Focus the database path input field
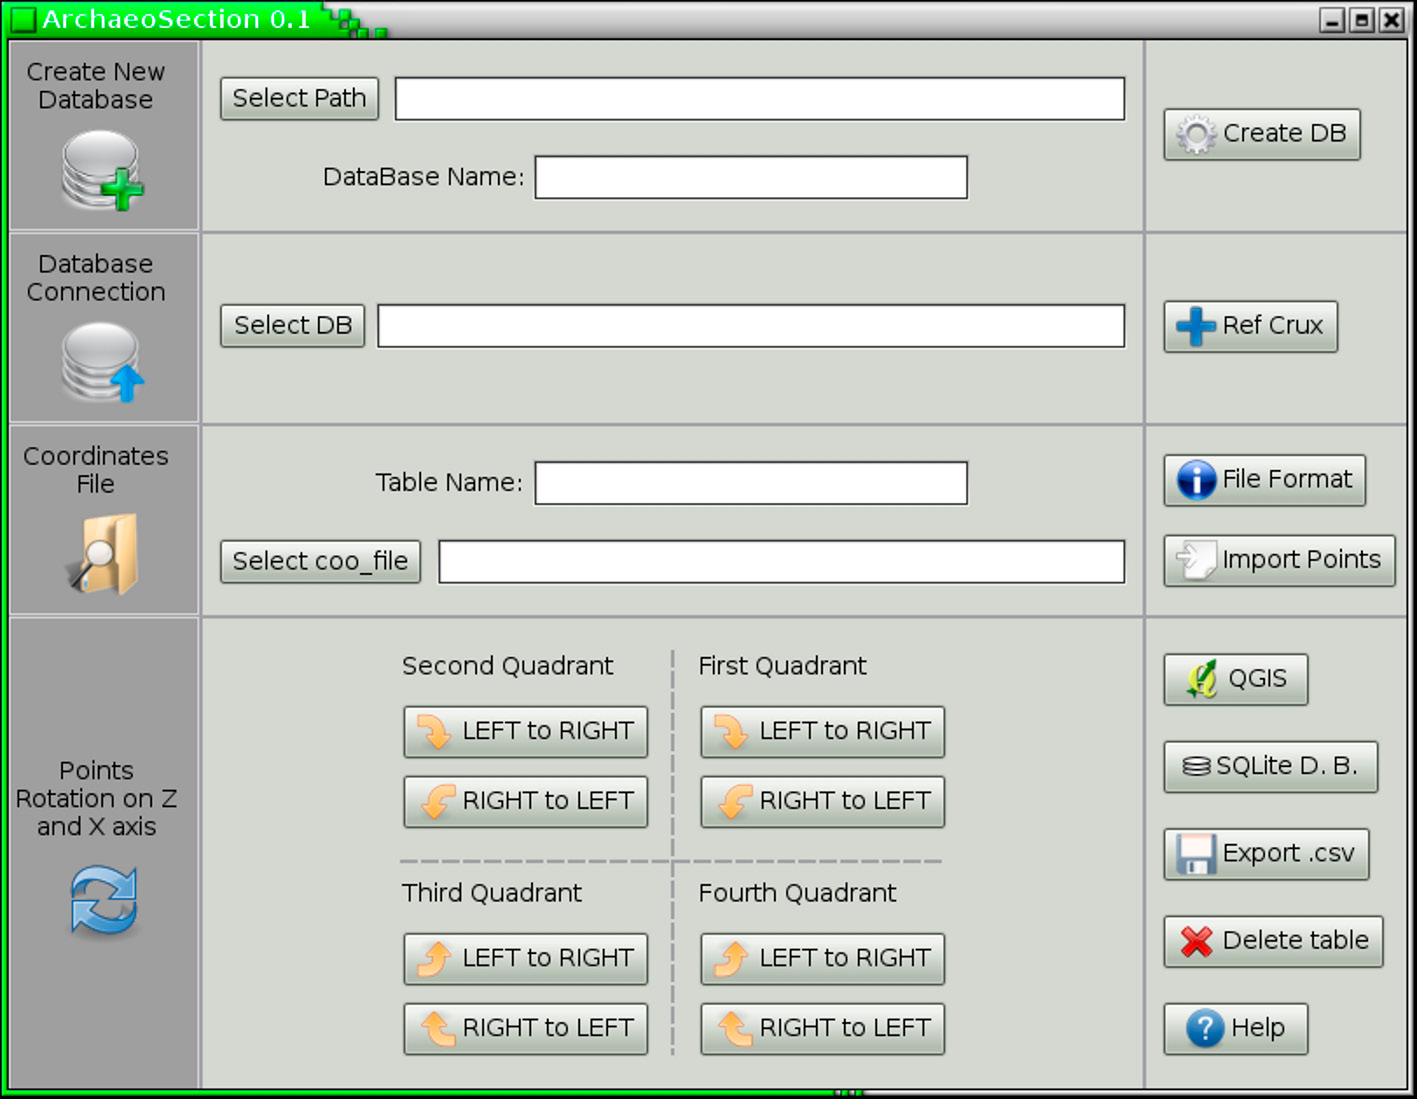 [x=760, y=99]
